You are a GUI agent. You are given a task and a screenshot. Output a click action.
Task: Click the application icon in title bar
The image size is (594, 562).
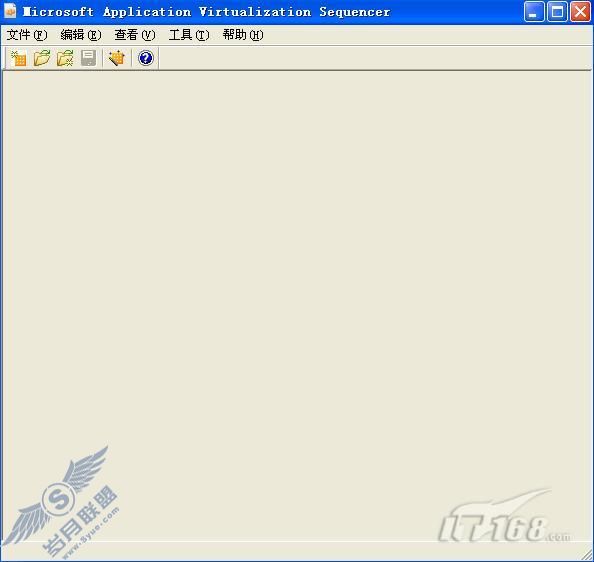click(10, 11)
